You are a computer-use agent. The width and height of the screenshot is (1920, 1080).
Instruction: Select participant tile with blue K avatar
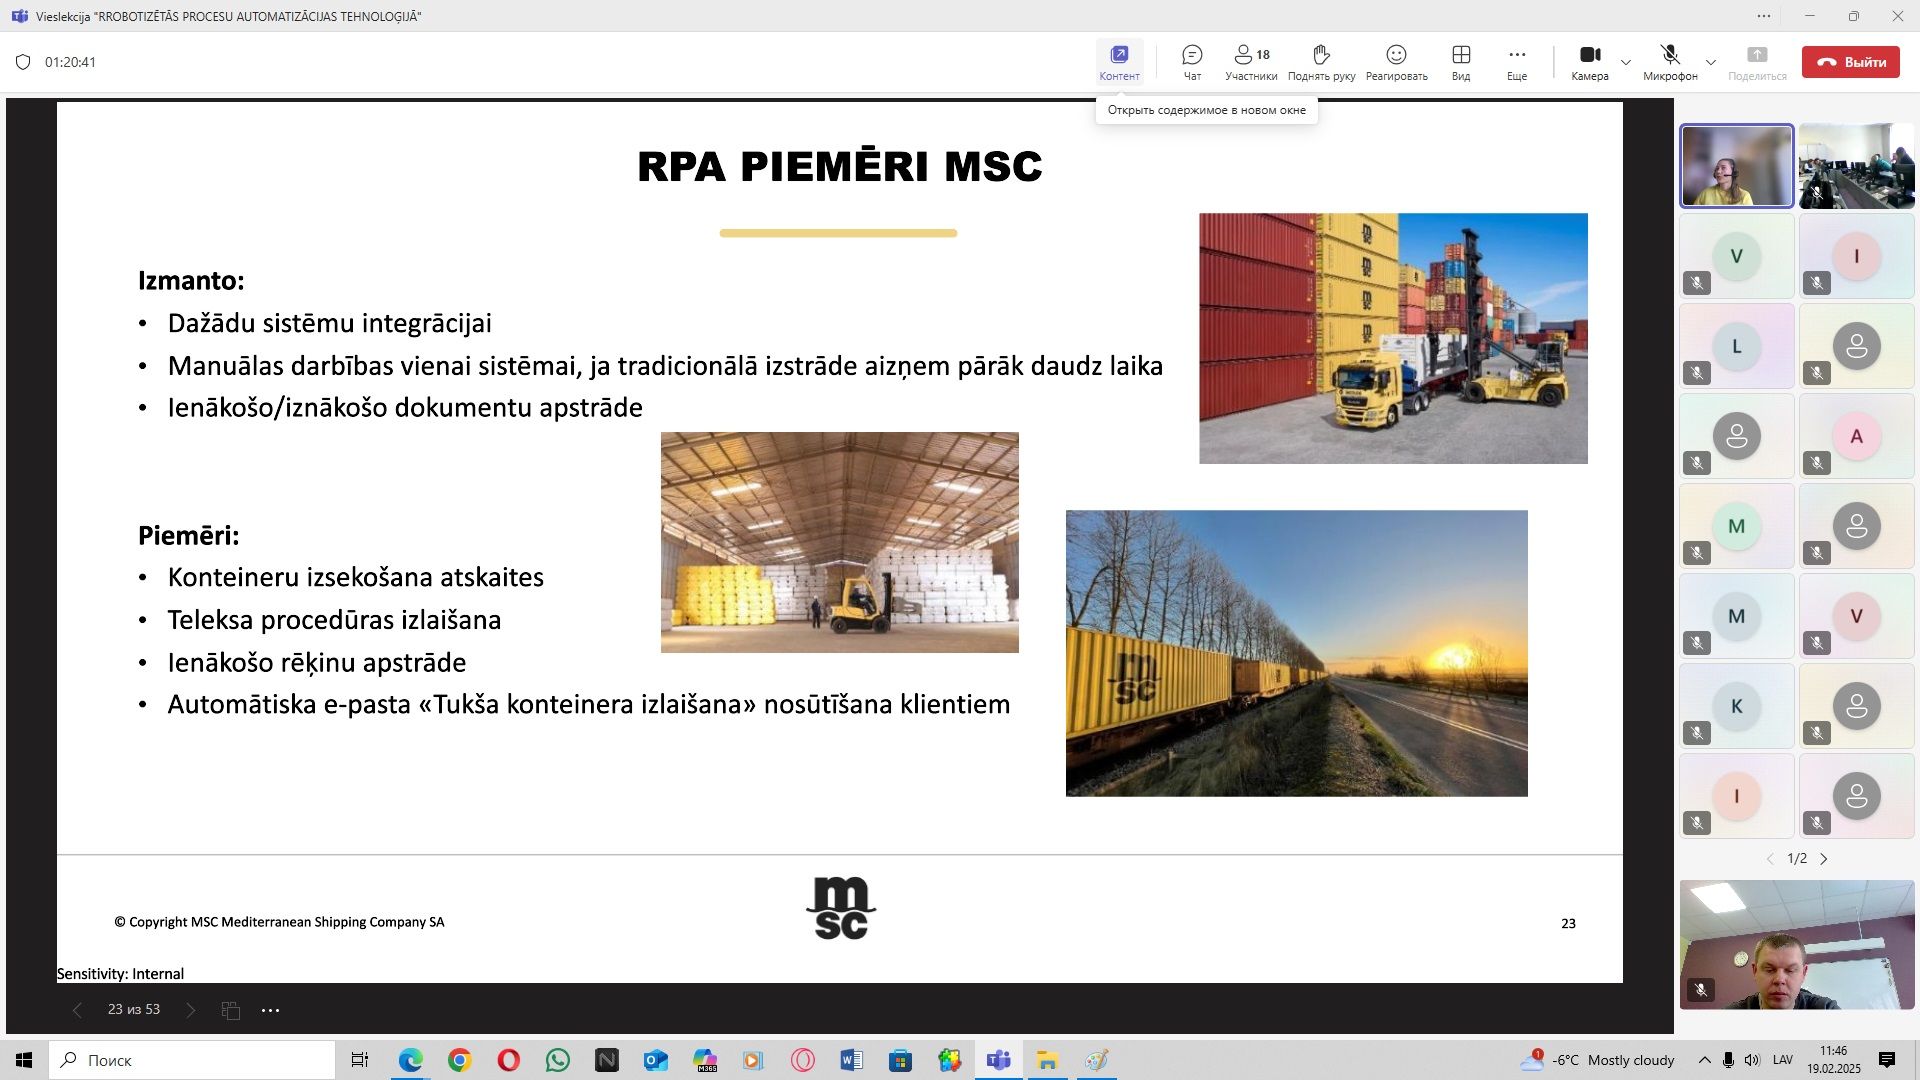[1737, 706]
